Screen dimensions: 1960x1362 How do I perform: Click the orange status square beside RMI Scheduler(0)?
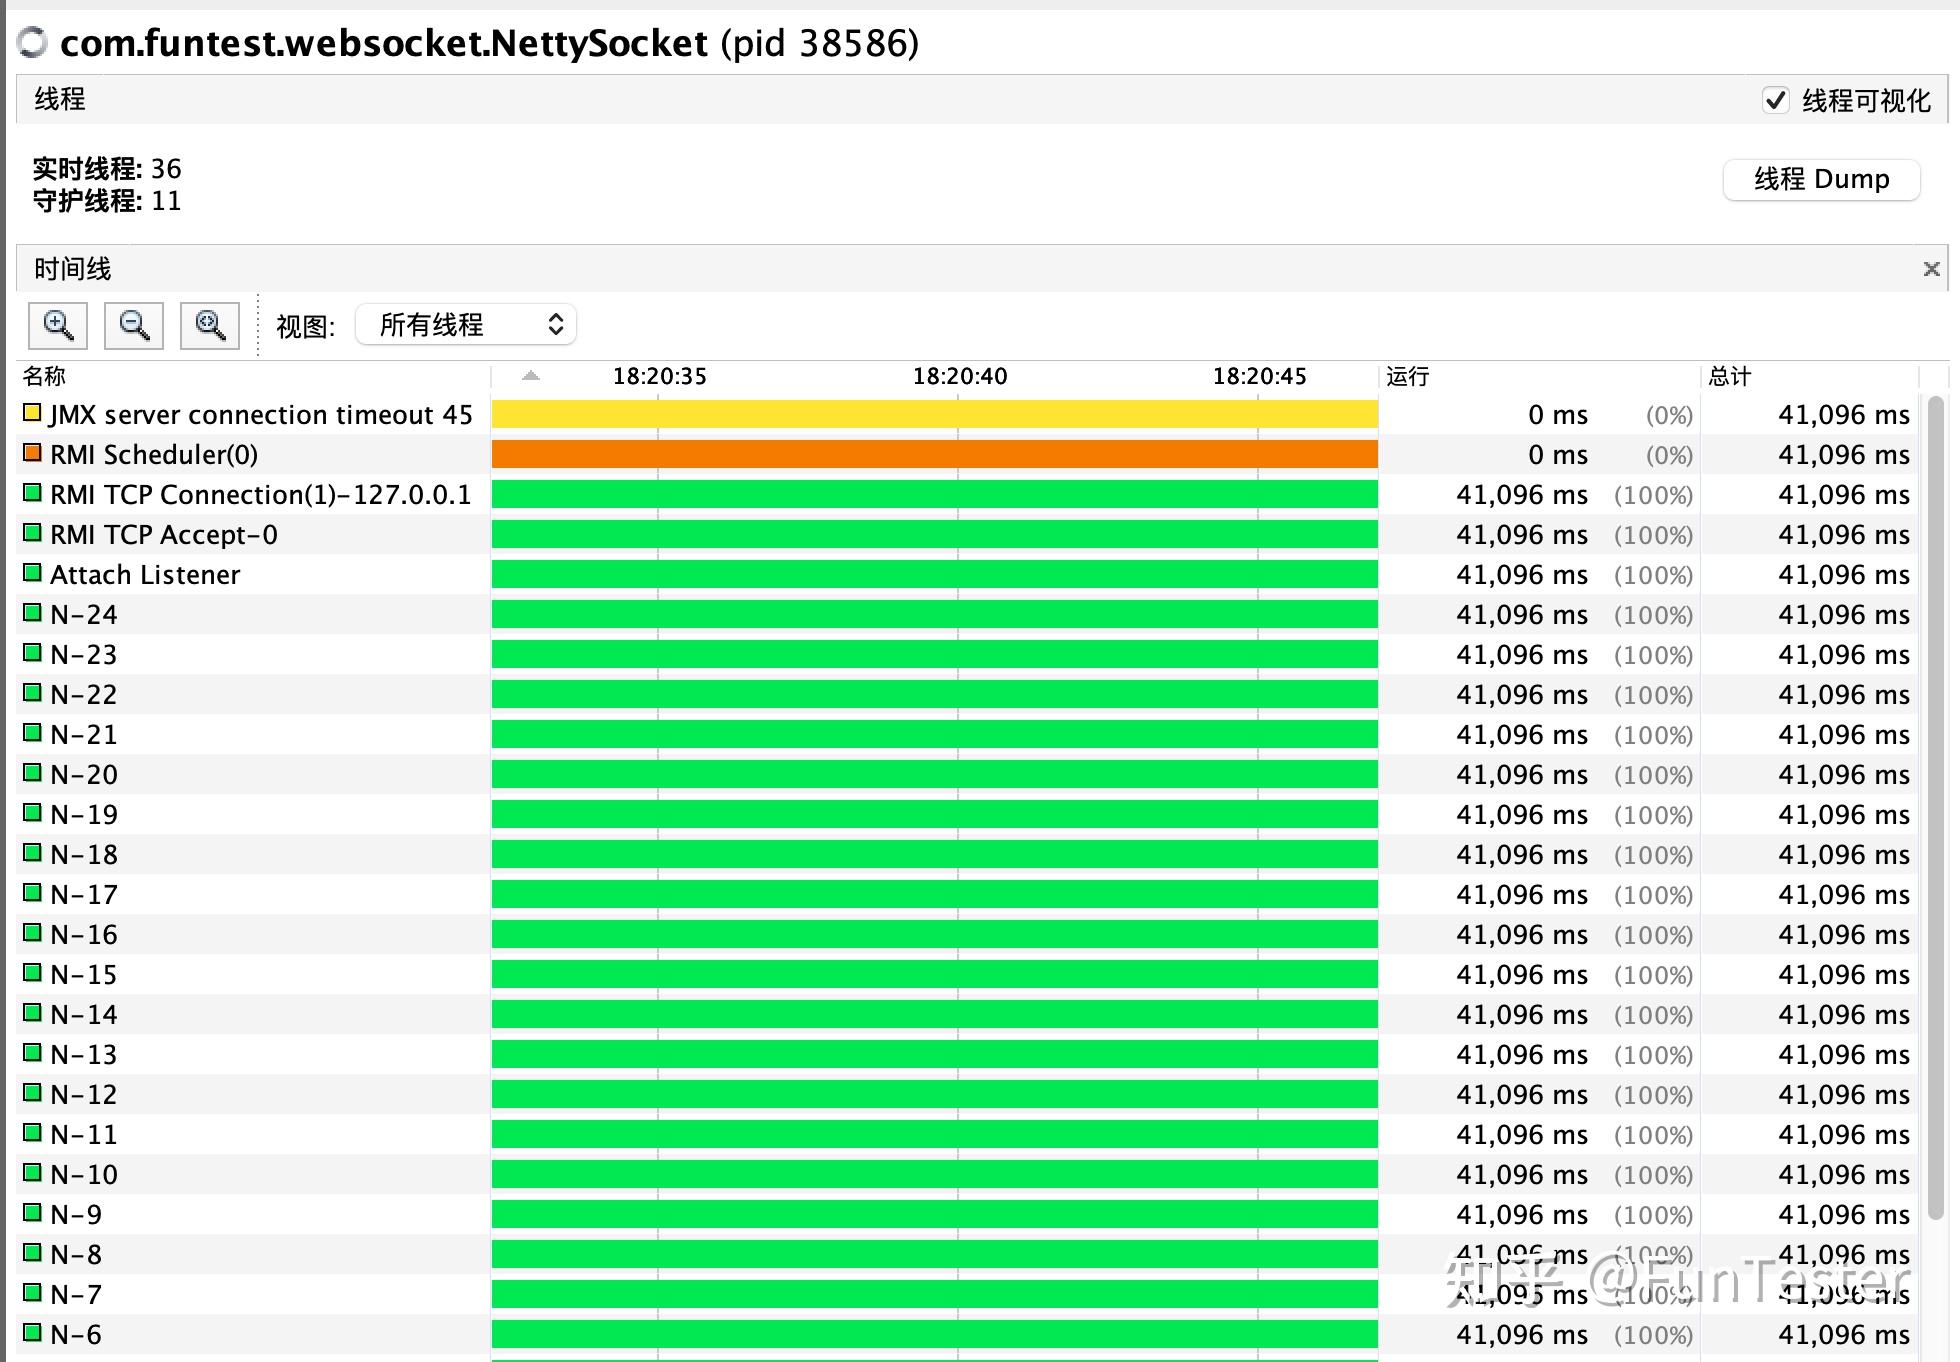(x=30, y=452)
